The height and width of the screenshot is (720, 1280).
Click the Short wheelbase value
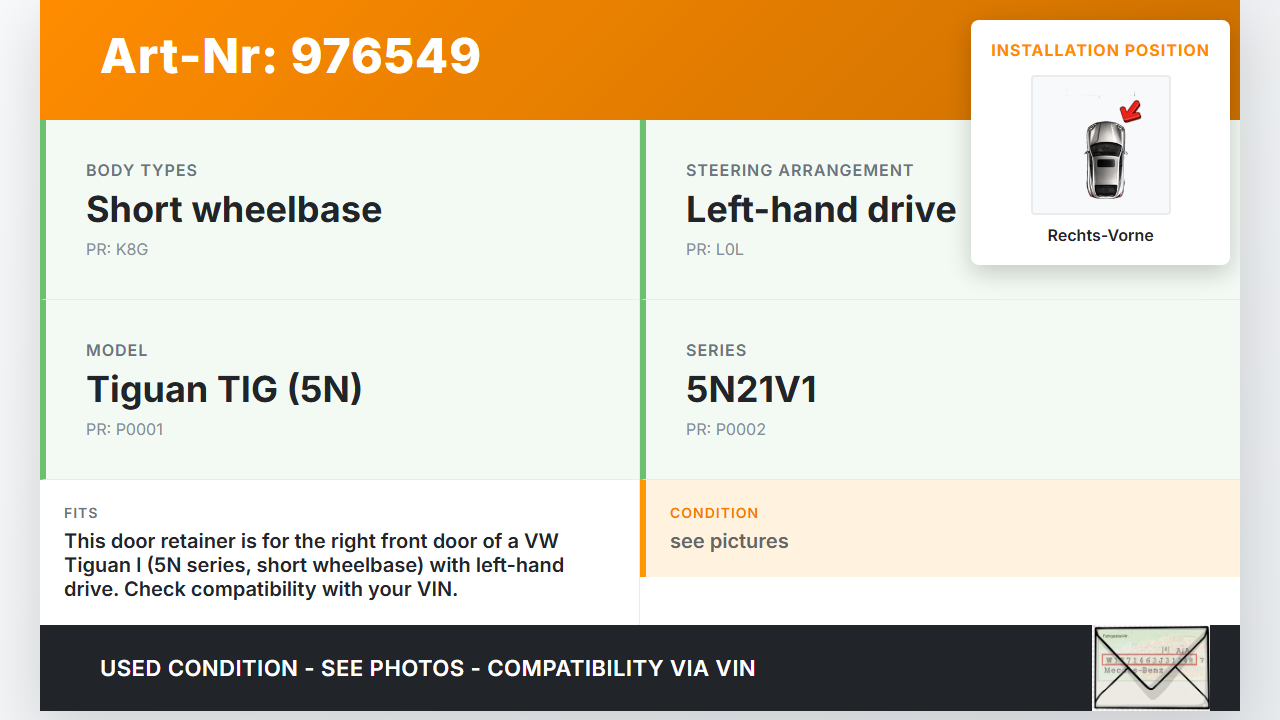coord(234,209)
